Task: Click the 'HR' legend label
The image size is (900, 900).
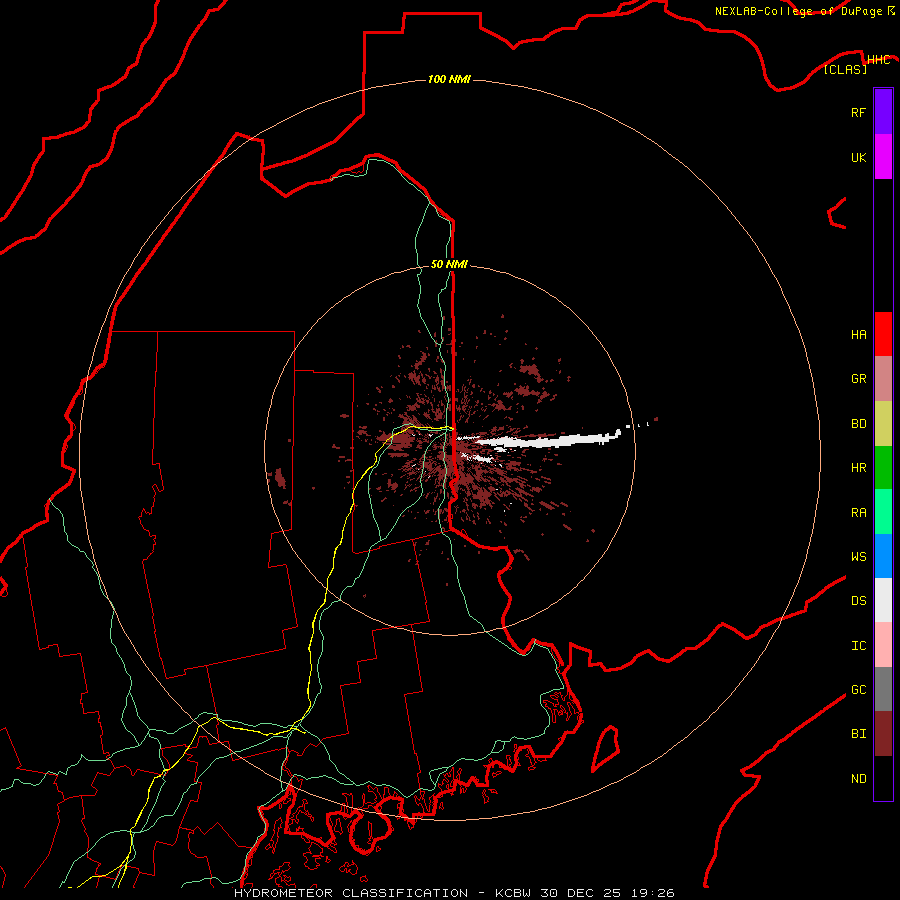Action: 858,468
